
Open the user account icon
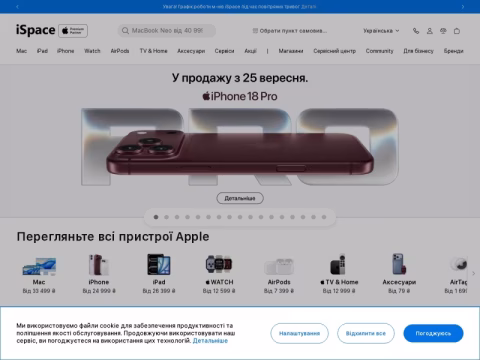coord(429,31)
